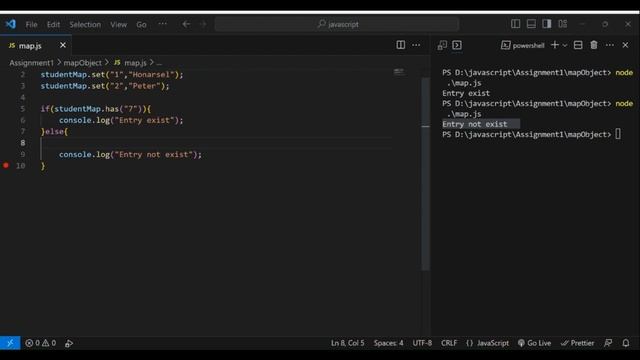Click the debug launch status icon

coord(69,343)
